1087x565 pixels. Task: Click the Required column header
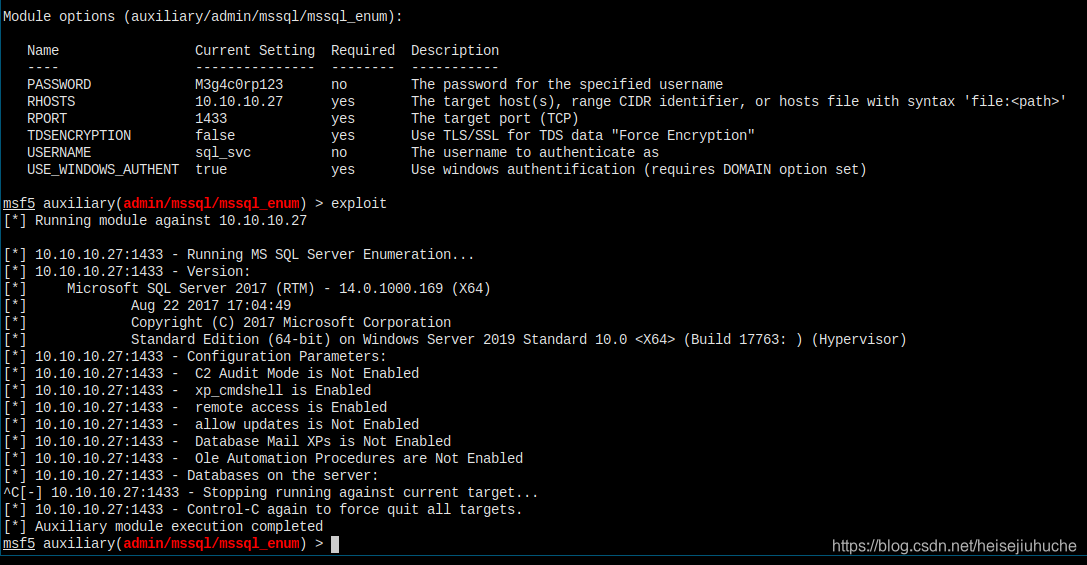tap(363, 51)
